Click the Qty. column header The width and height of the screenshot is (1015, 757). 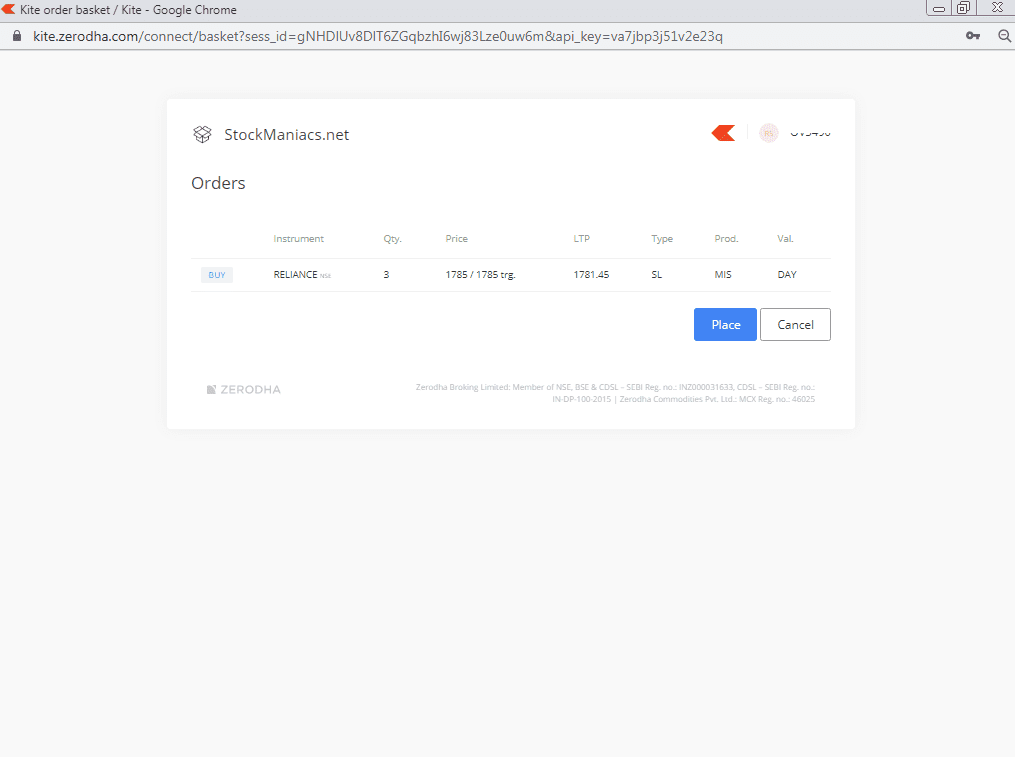(392, 239)
